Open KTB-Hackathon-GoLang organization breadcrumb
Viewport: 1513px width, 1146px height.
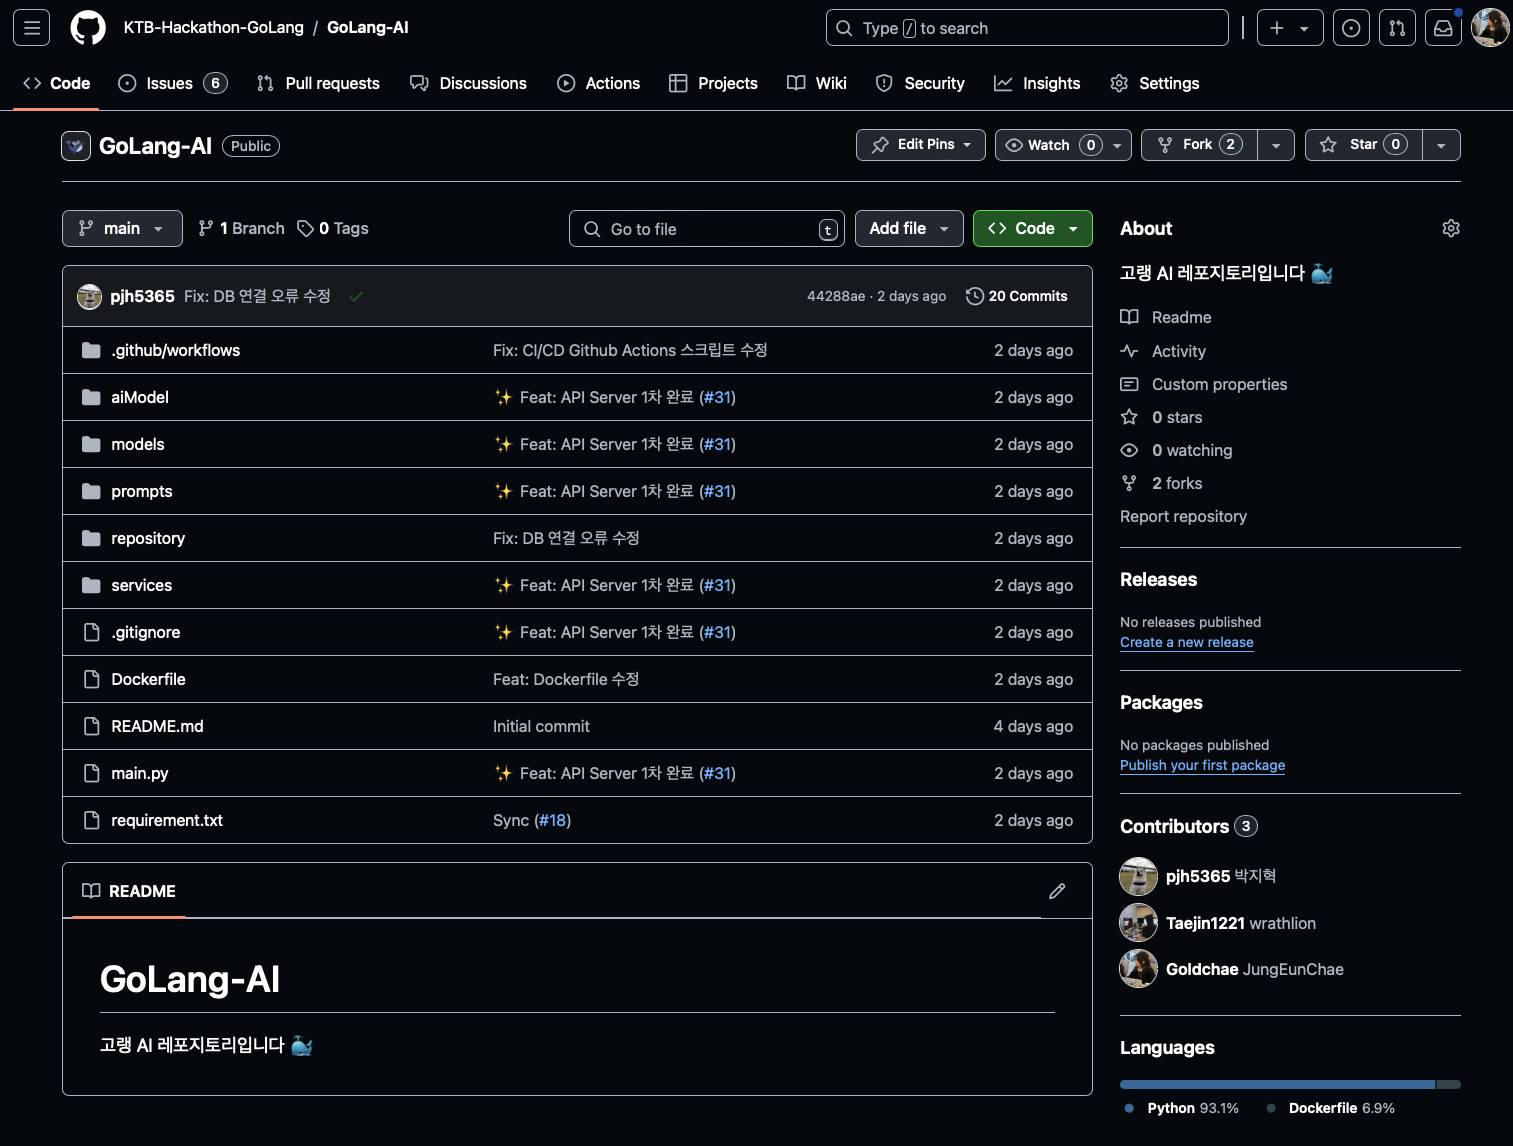[214, 28]
